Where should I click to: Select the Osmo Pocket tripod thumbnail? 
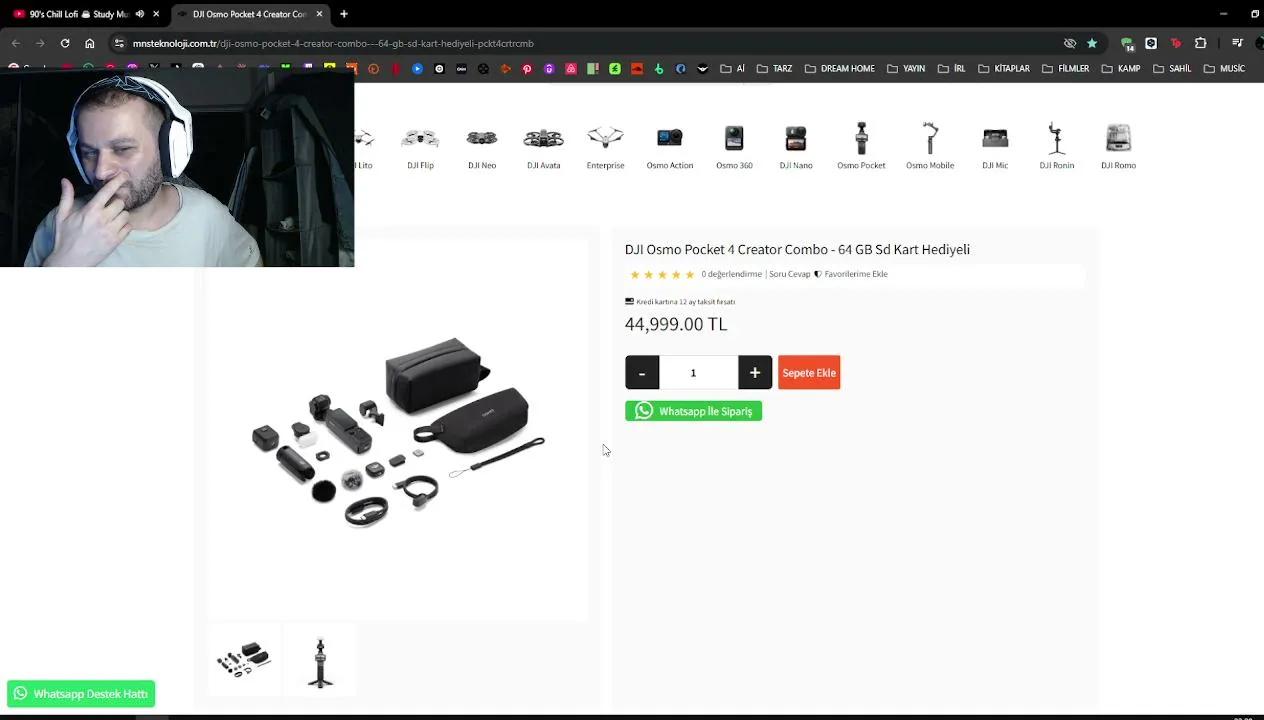click(x=320, y=660)
